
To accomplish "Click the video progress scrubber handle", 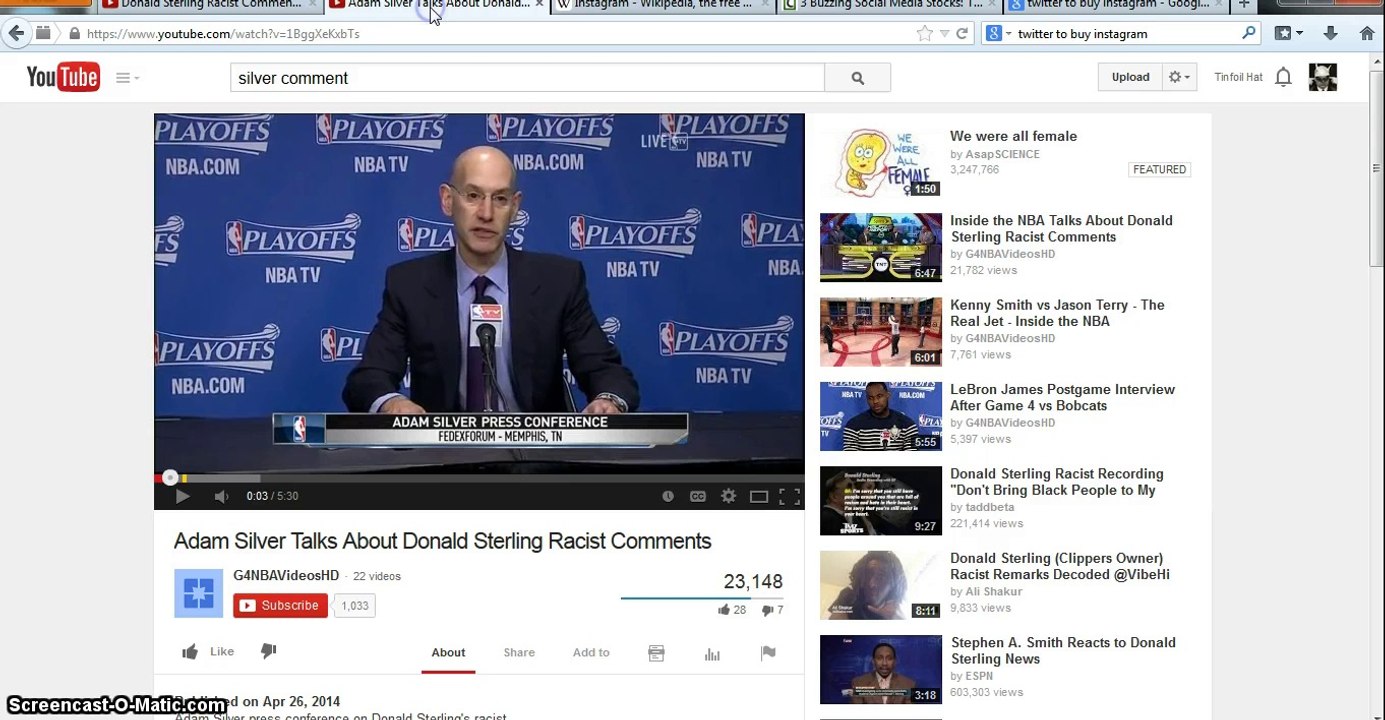I will pos(170,478).
